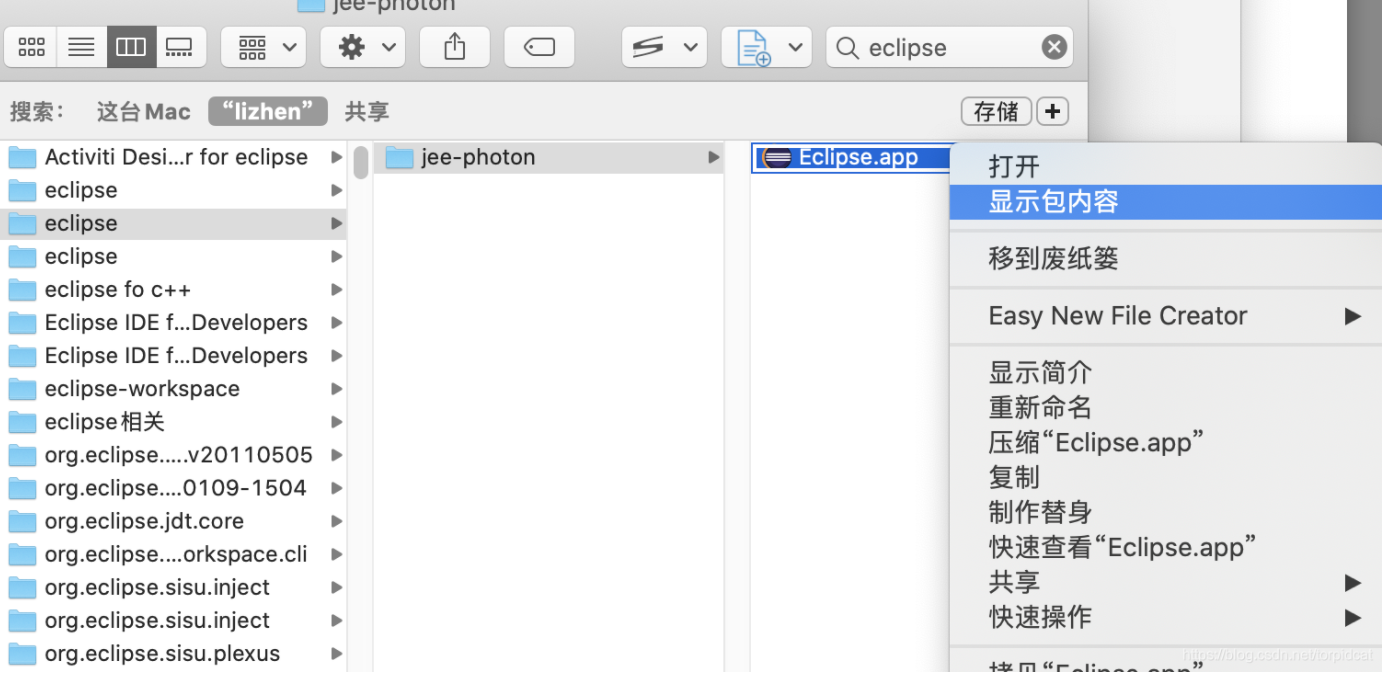Choose 复制 from context menu
The width and height of the screenshot is (1386, 676).
pyautogui.click(x=1165, y=477)
